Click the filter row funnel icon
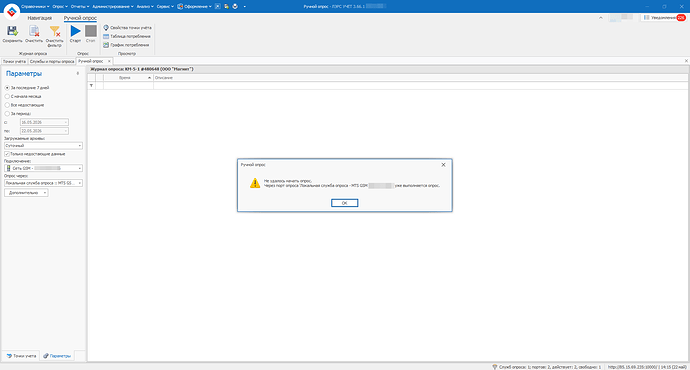 coord(92,86)
